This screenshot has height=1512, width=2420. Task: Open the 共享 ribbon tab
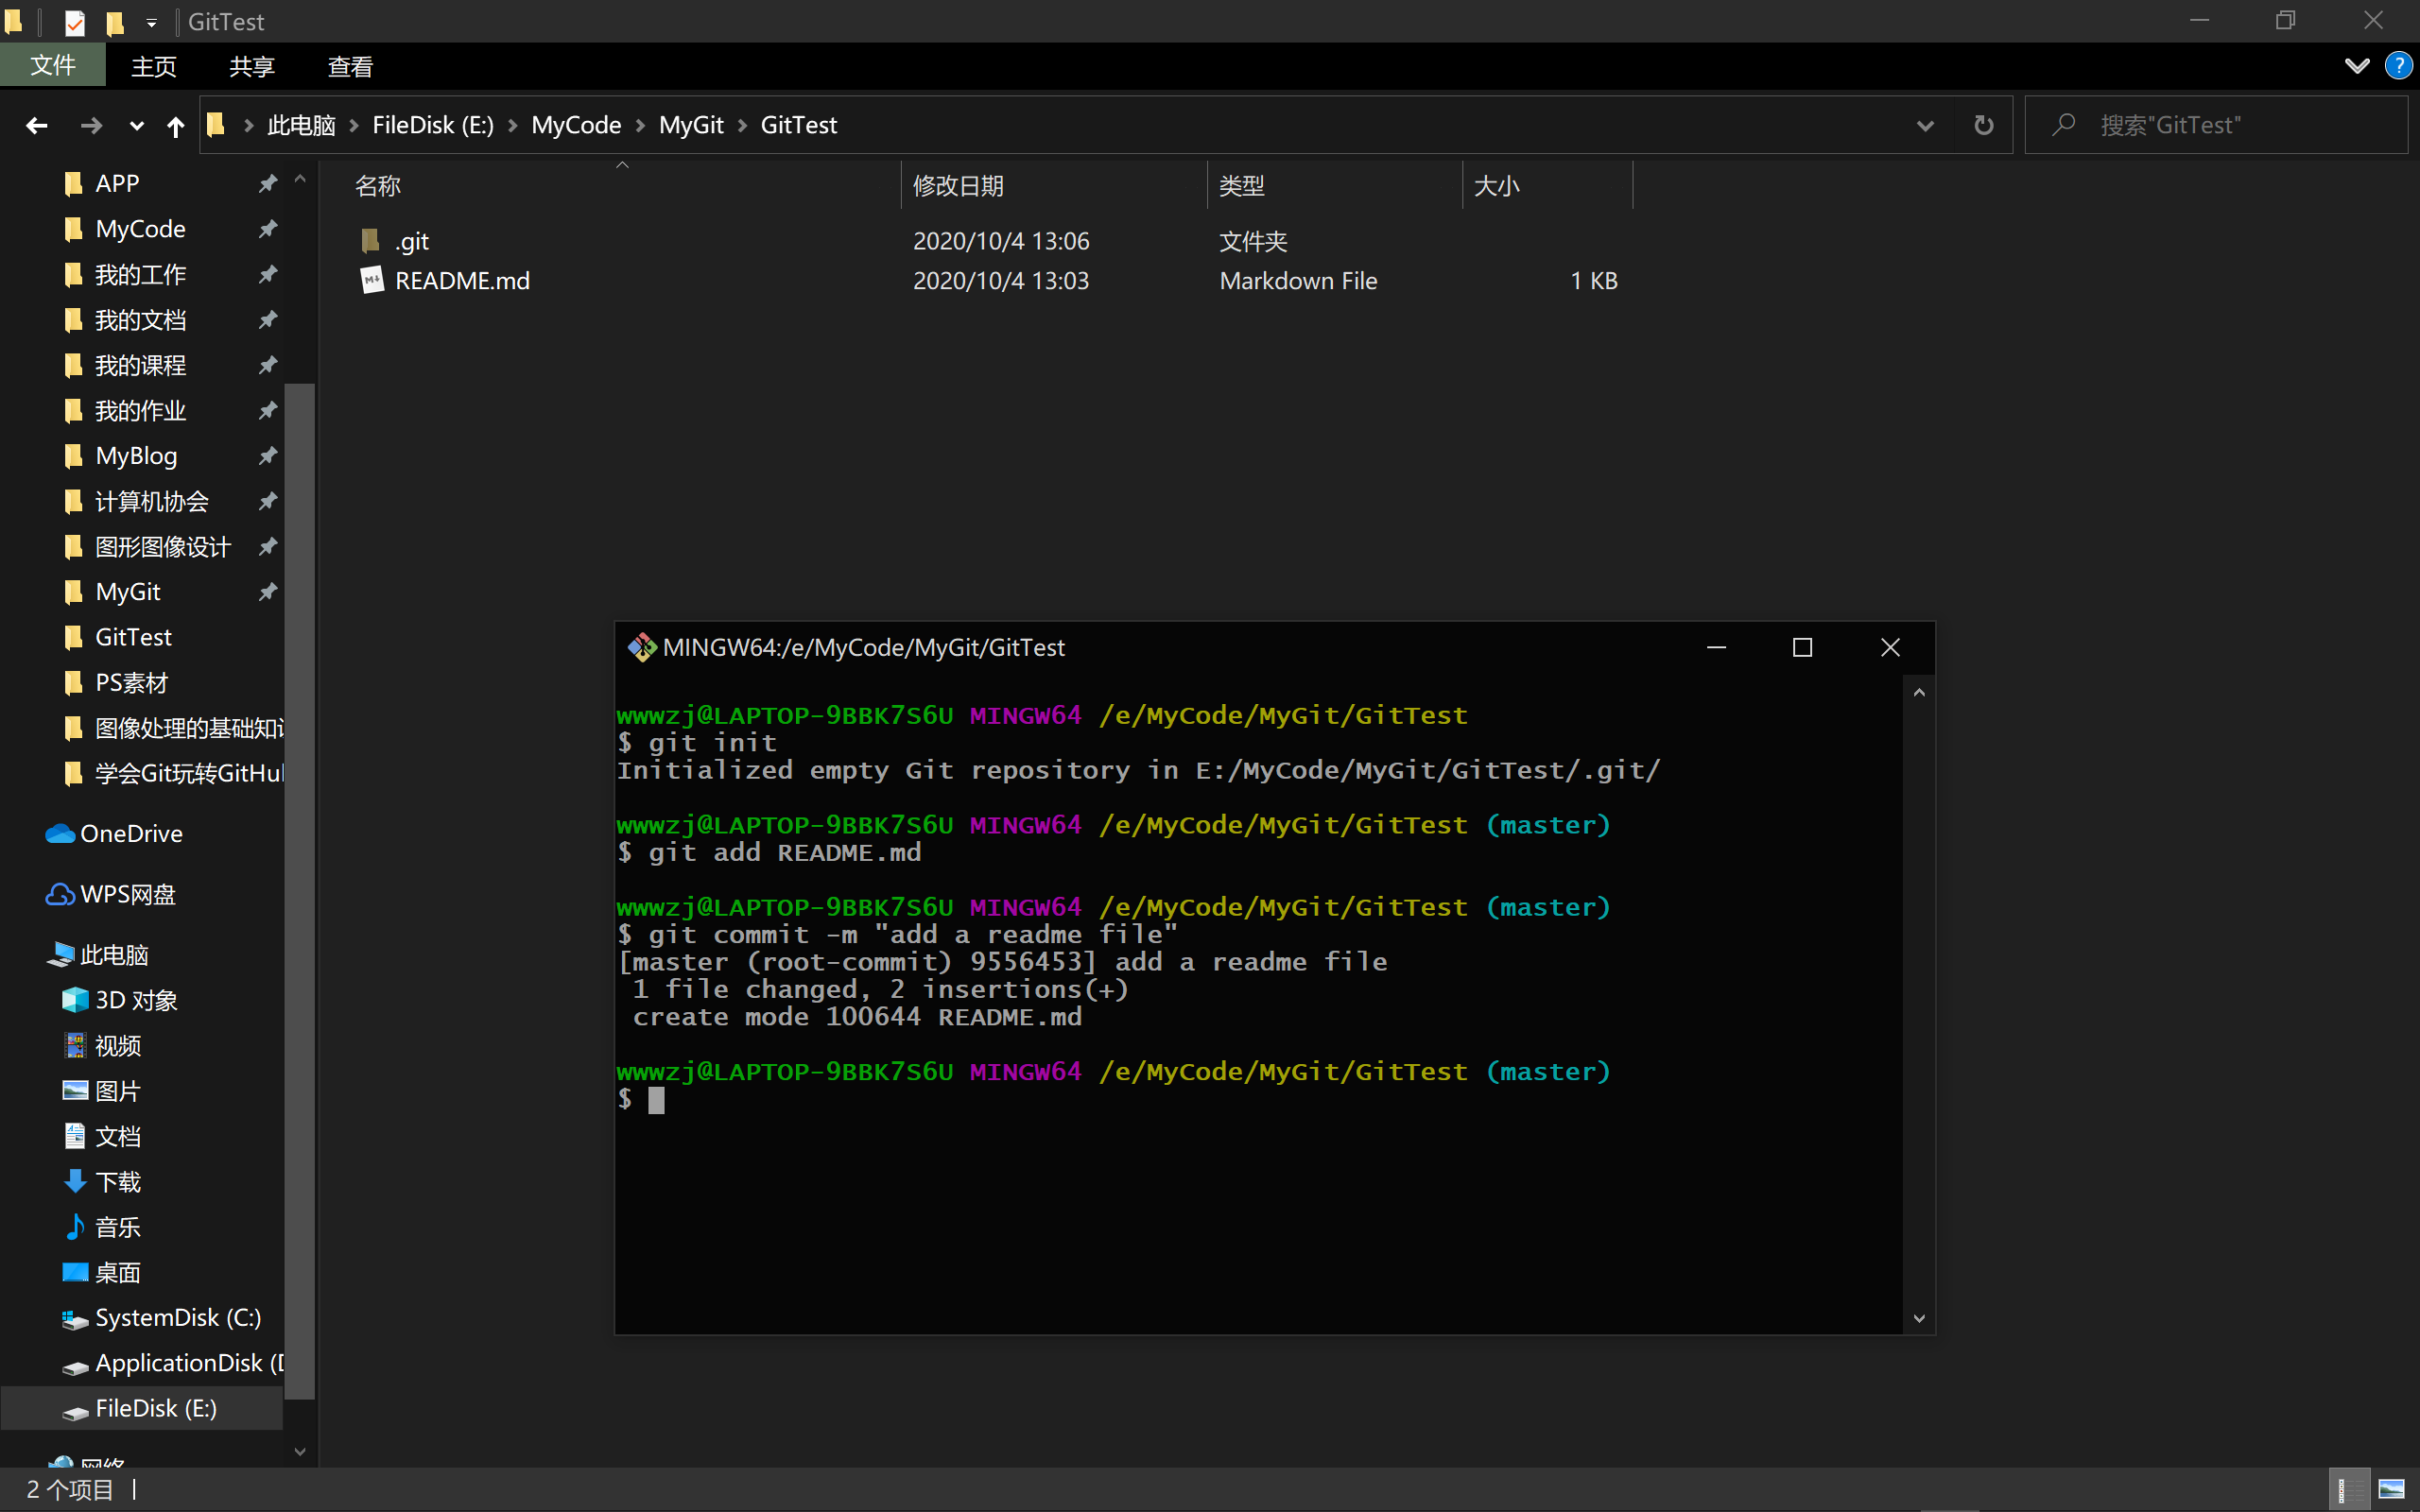tap(251, 66)
